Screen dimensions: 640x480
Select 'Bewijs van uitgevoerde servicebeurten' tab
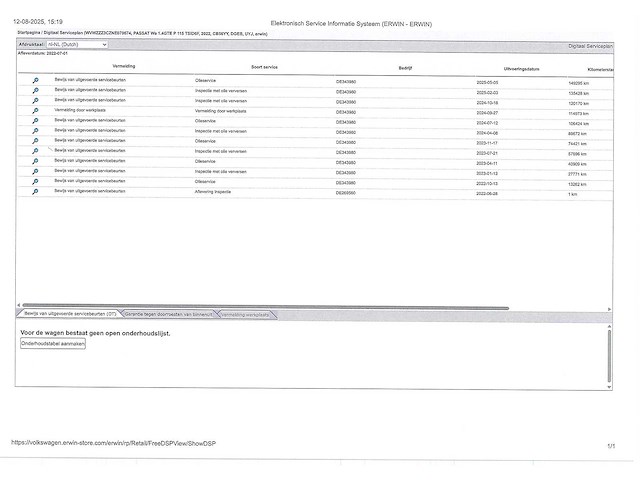point(69,314)
